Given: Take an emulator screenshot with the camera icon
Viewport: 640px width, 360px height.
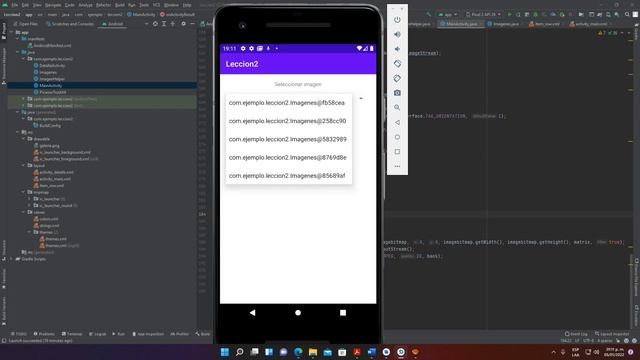Looking at the screenshot, I should [x=397, y=93].
